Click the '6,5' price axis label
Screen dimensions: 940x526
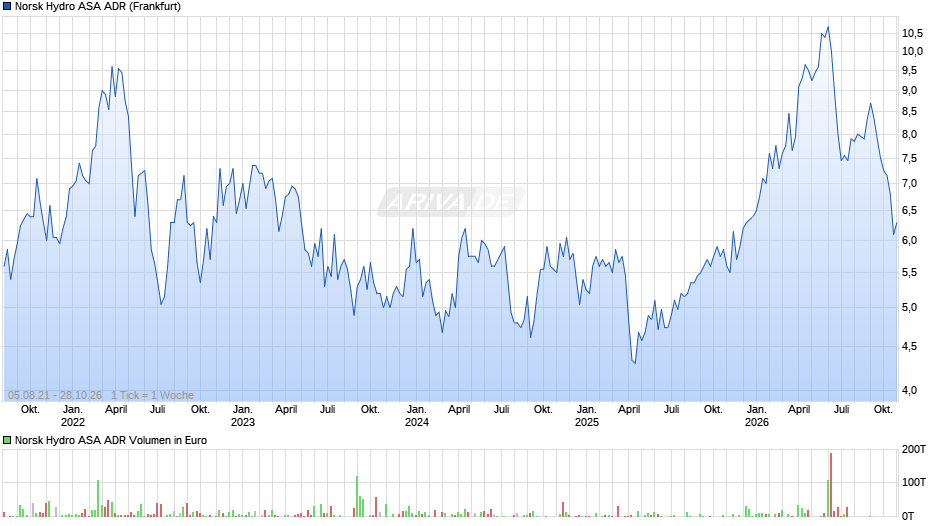(909, 211)
